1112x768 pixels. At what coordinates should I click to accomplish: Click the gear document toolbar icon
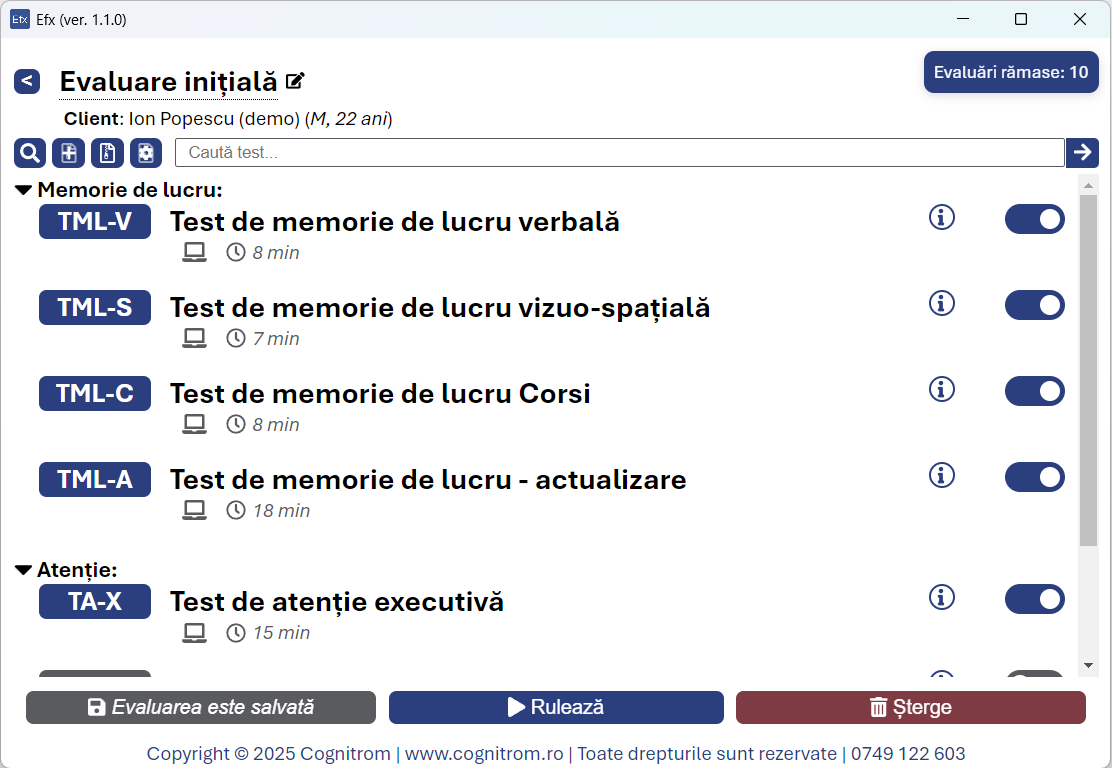point(146,153)
